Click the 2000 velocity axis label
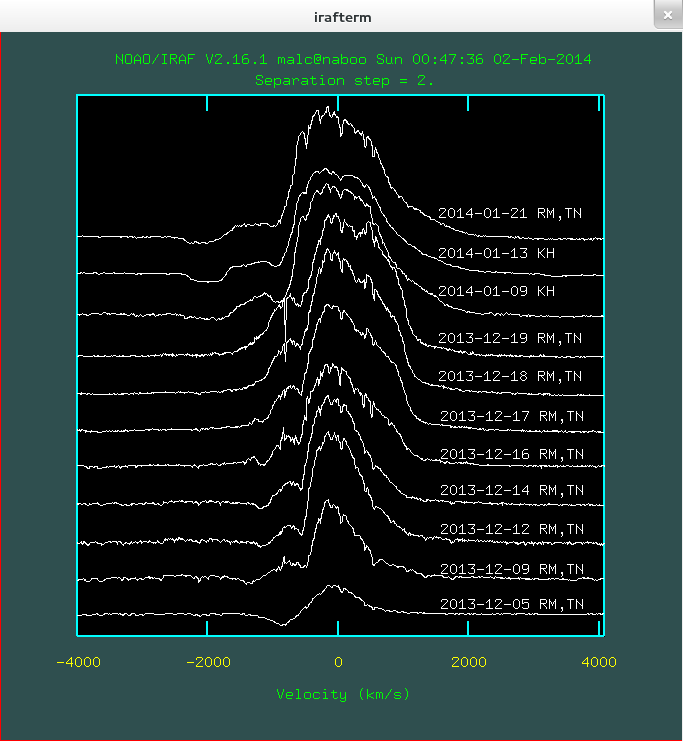This screenshot has width=683, height=741. pos(469,662)
